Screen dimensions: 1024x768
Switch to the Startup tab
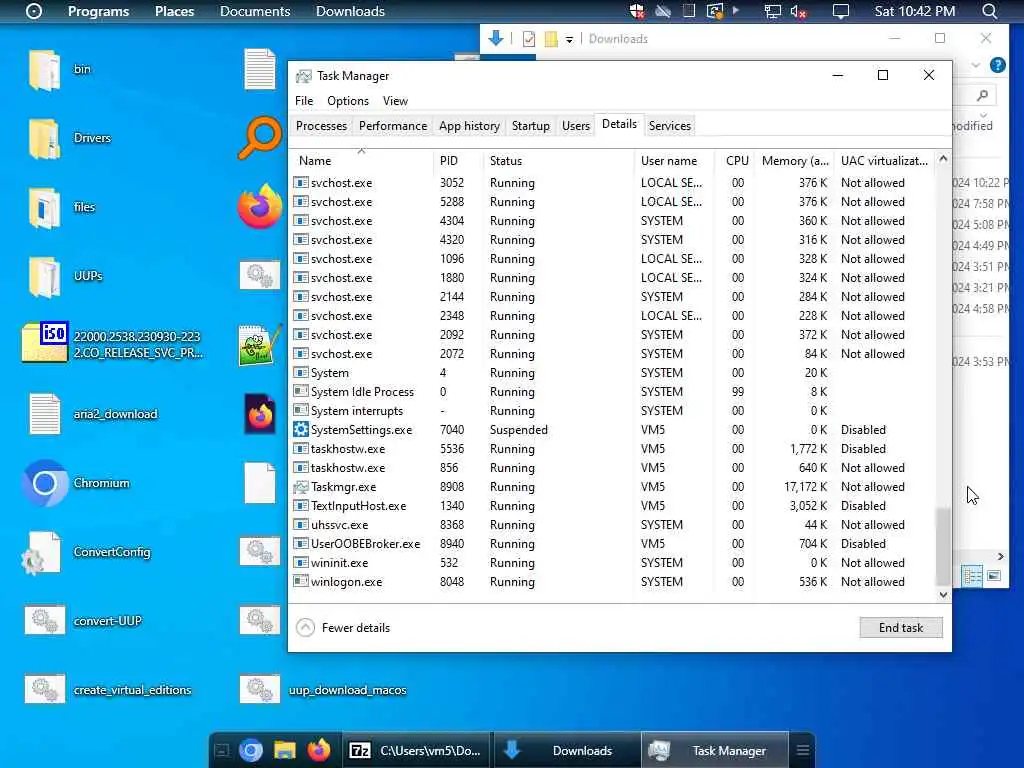[x=530, y=125]
